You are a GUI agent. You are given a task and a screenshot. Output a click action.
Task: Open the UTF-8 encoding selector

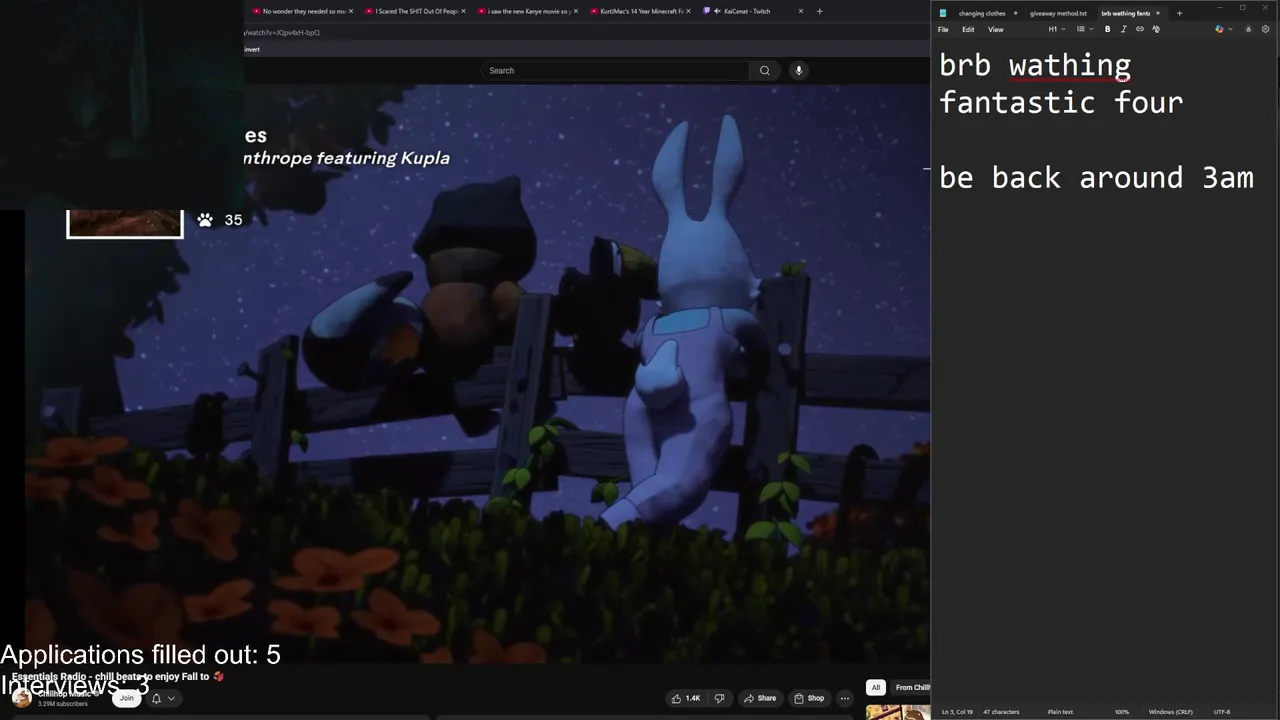(1222, 712)
